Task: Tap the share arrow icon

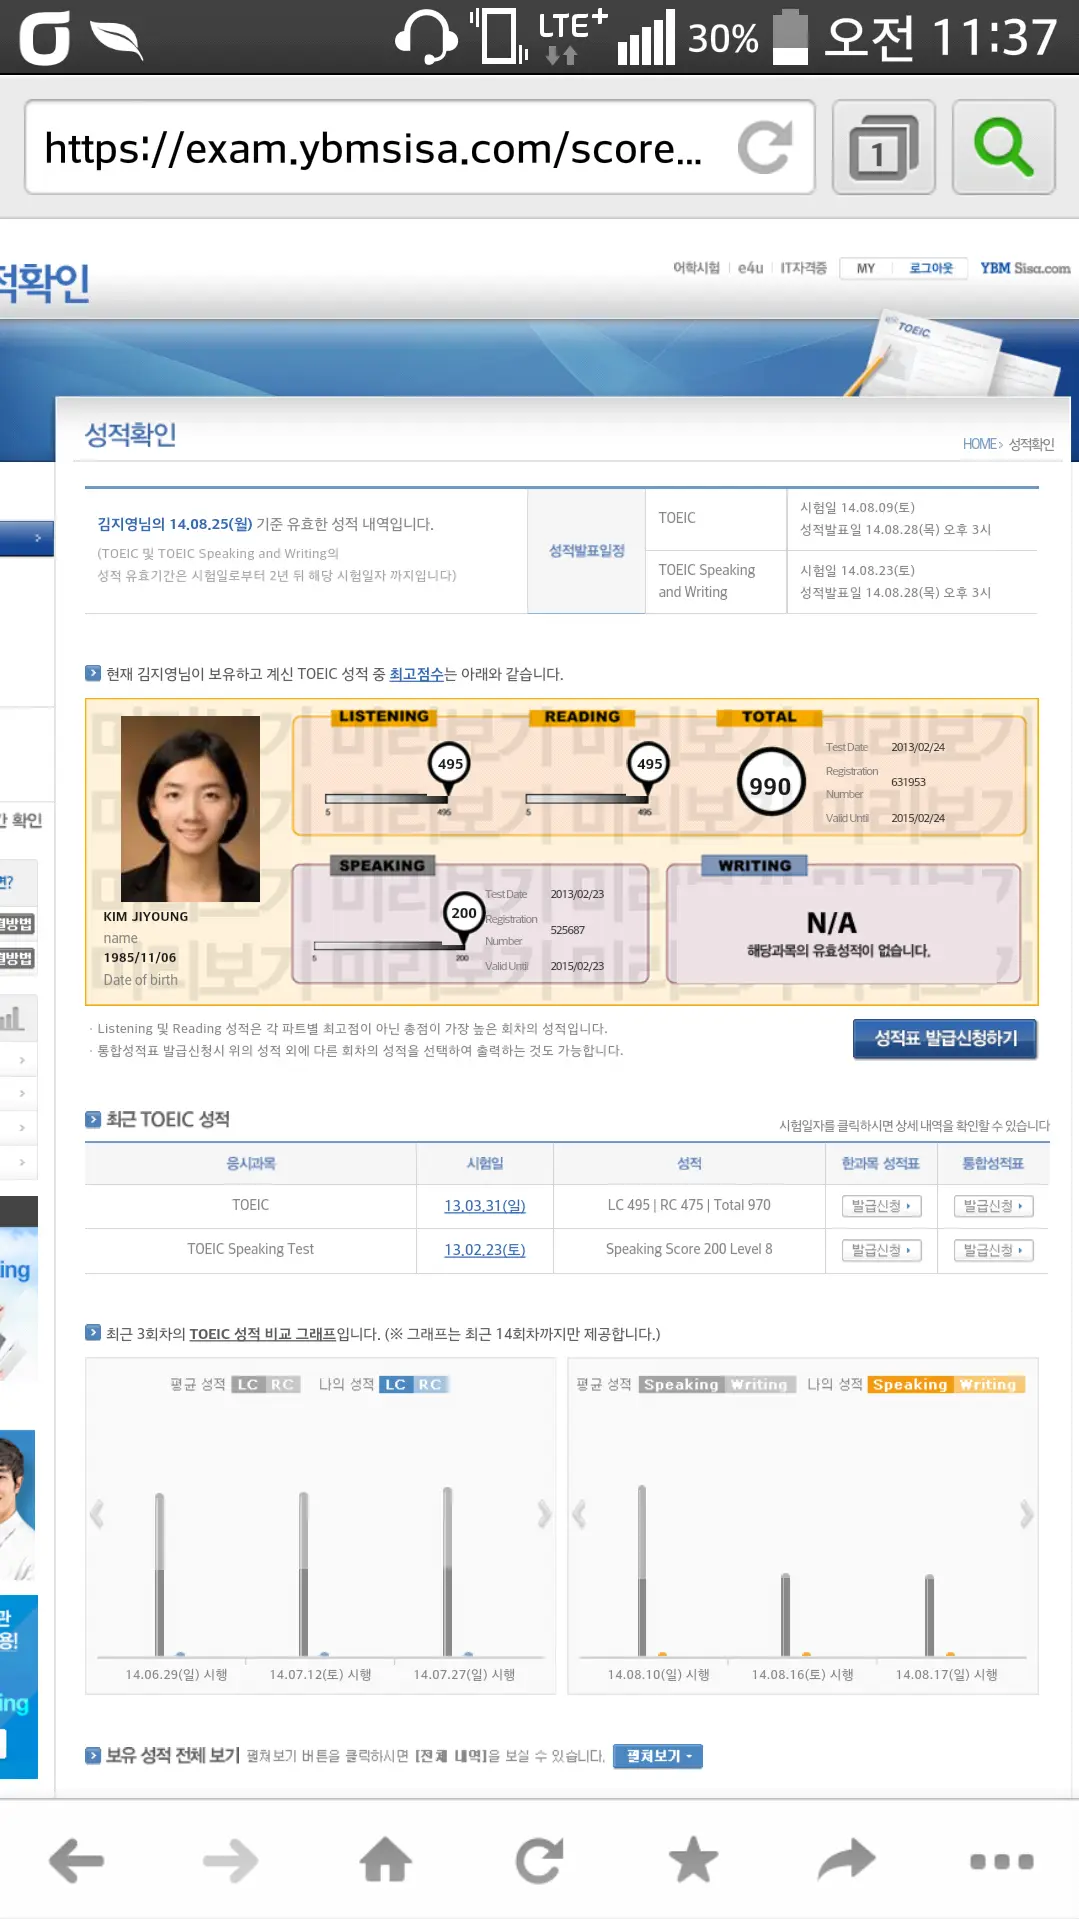Action: 846,1860
